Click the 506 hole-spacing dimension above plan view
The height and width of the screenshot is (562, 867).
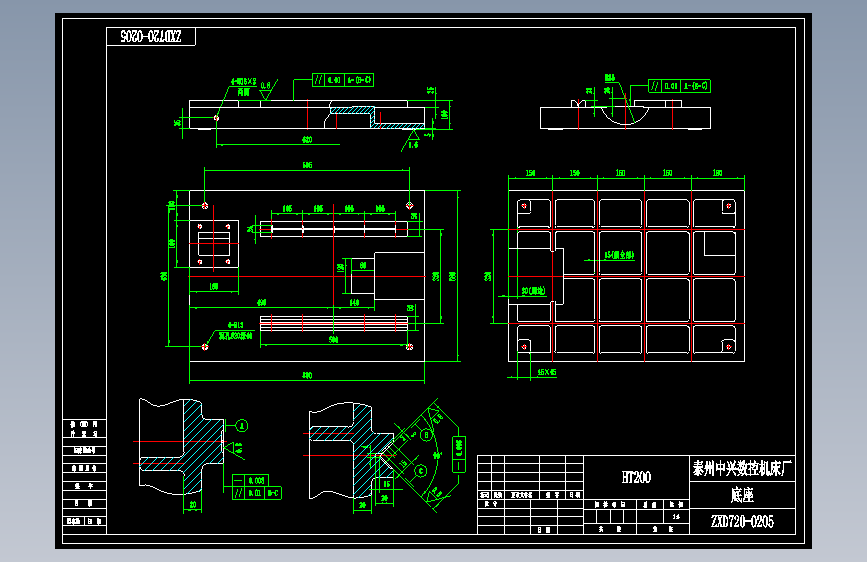(x=307, y=165)
